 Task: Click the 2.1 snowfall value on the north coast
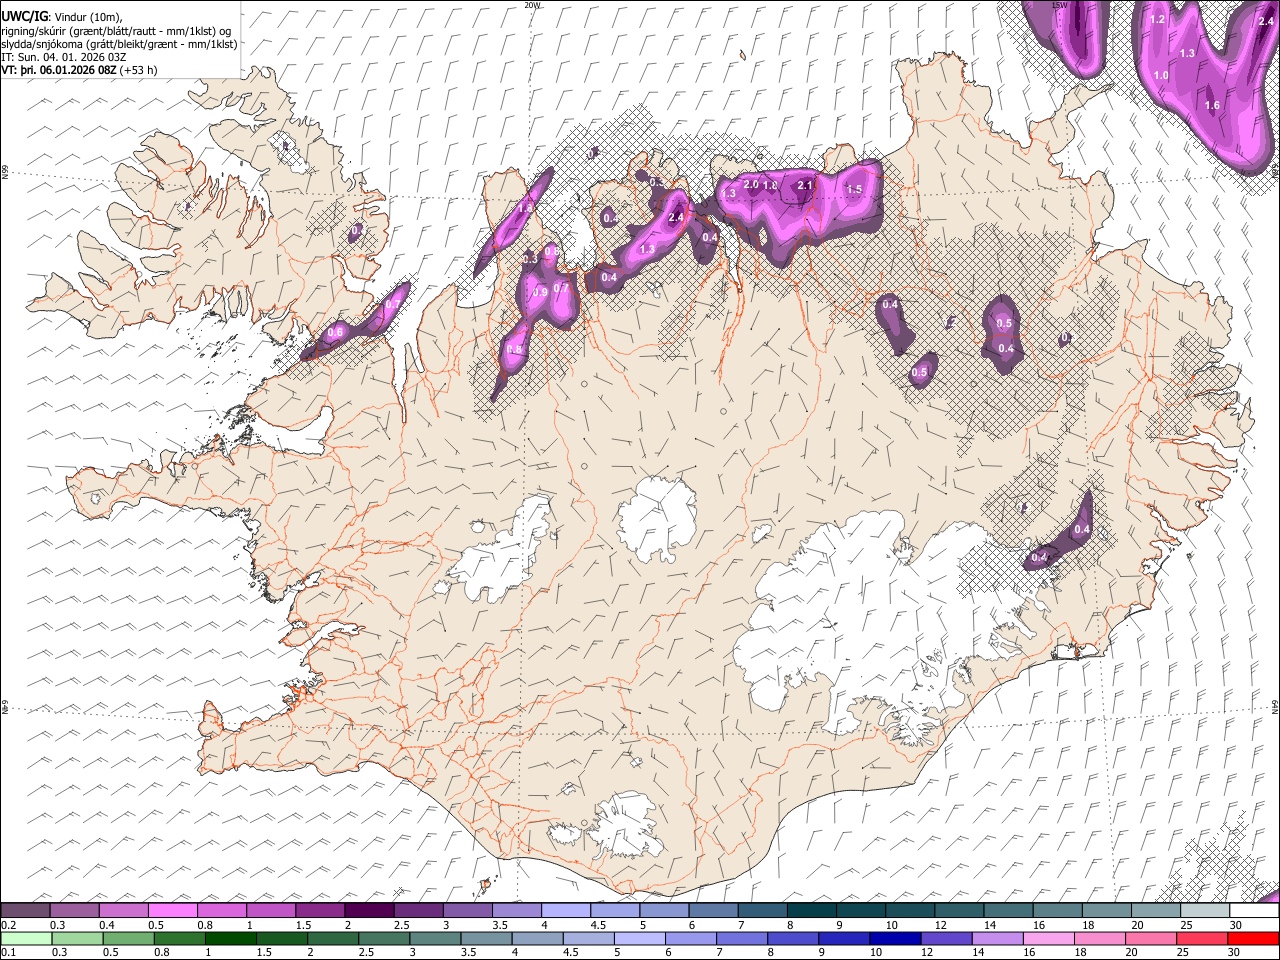(805, 185)
